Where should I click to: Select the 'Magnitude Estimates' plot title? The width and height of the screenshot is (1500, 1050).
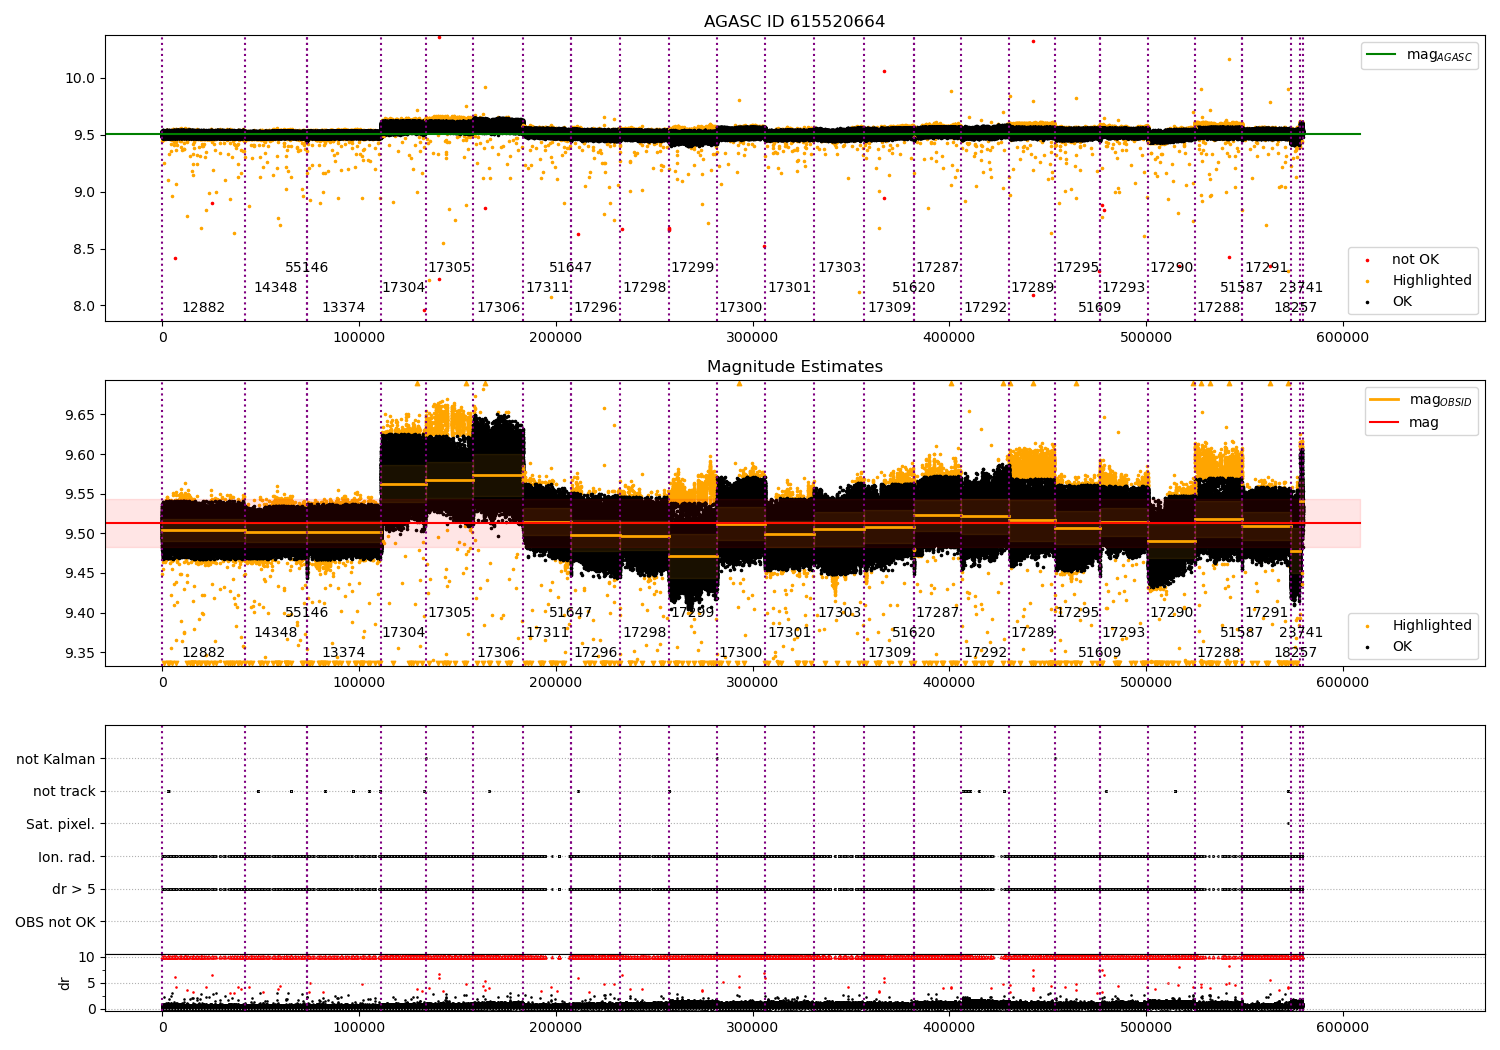pos(794,367)
